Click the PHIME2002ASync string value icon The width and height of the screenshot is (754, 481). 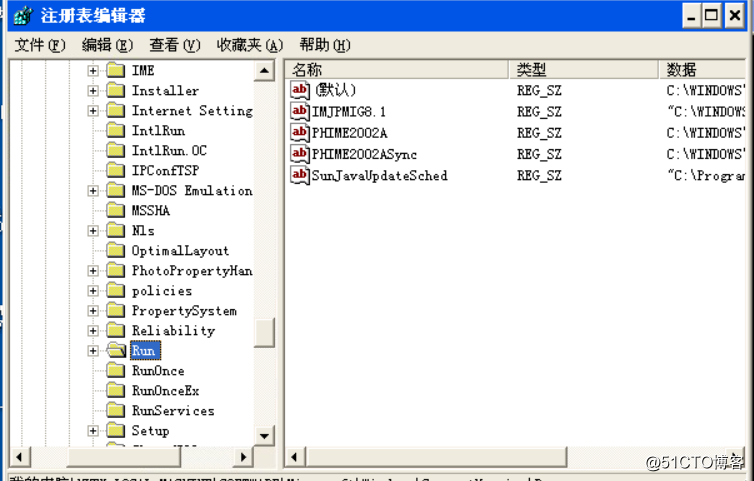click(299, 153)
